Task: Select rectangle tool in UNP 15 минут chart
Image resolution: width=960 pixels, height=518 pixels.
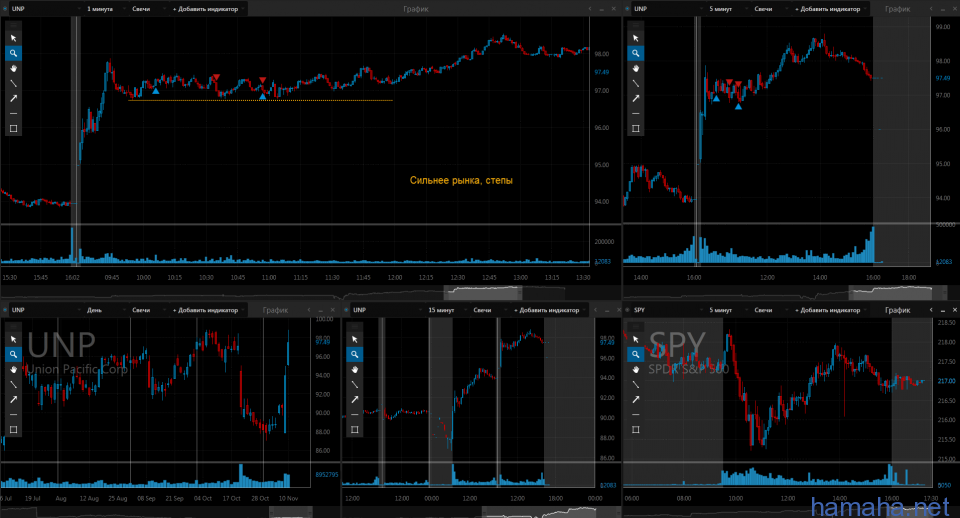Action: click(354, 430)
